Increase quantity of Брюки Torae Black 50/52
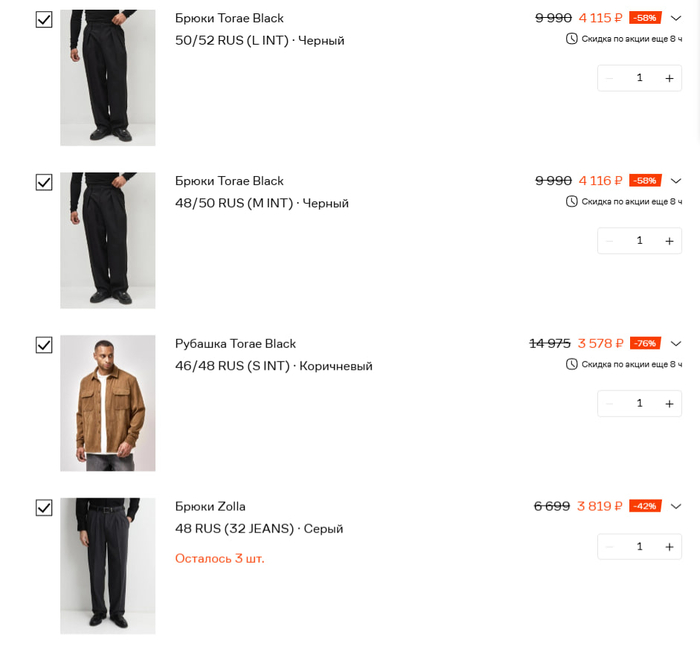 [x=669, y=78]
